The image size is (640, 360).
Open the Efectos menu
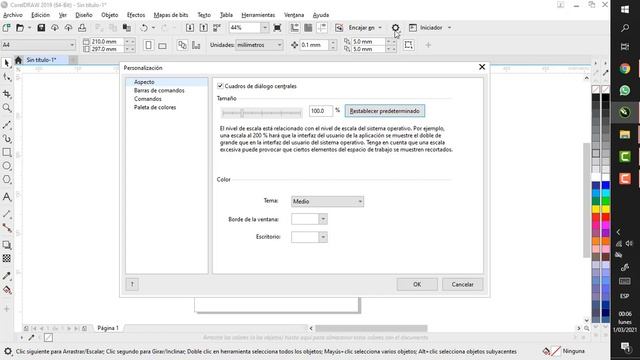pyautogui.click(x=136, y=15)
